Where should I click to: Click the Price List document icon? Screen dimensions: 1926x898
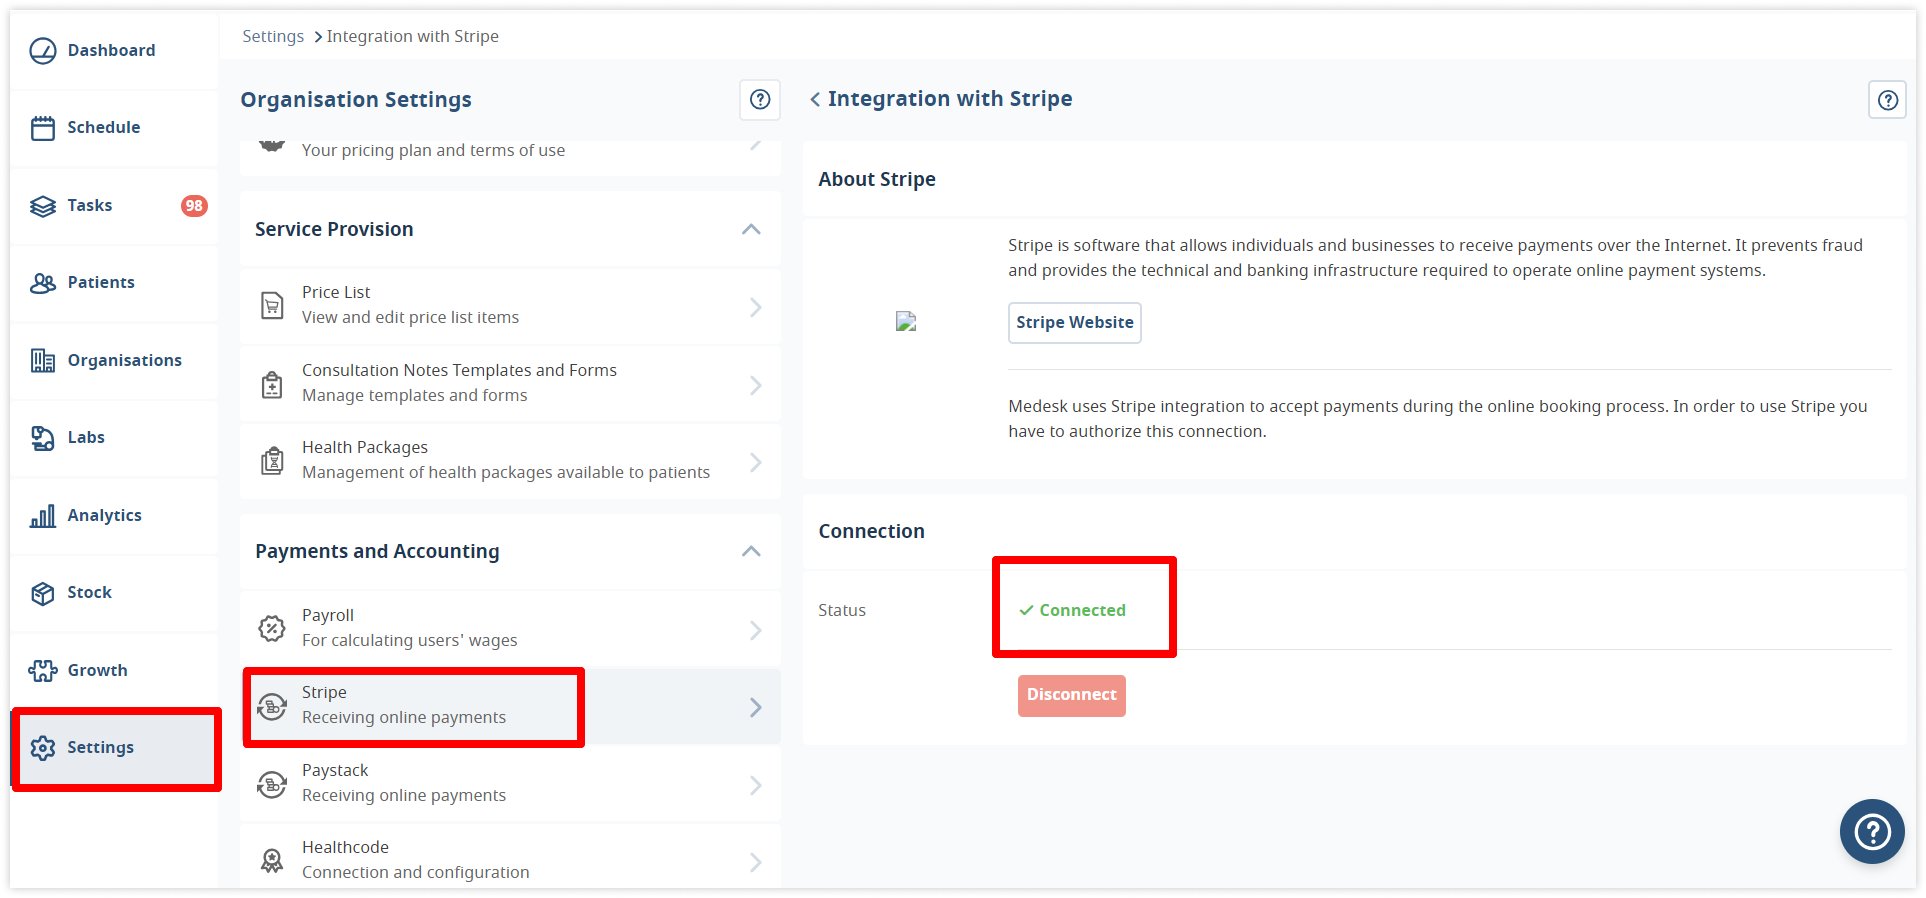click(272, 305)
